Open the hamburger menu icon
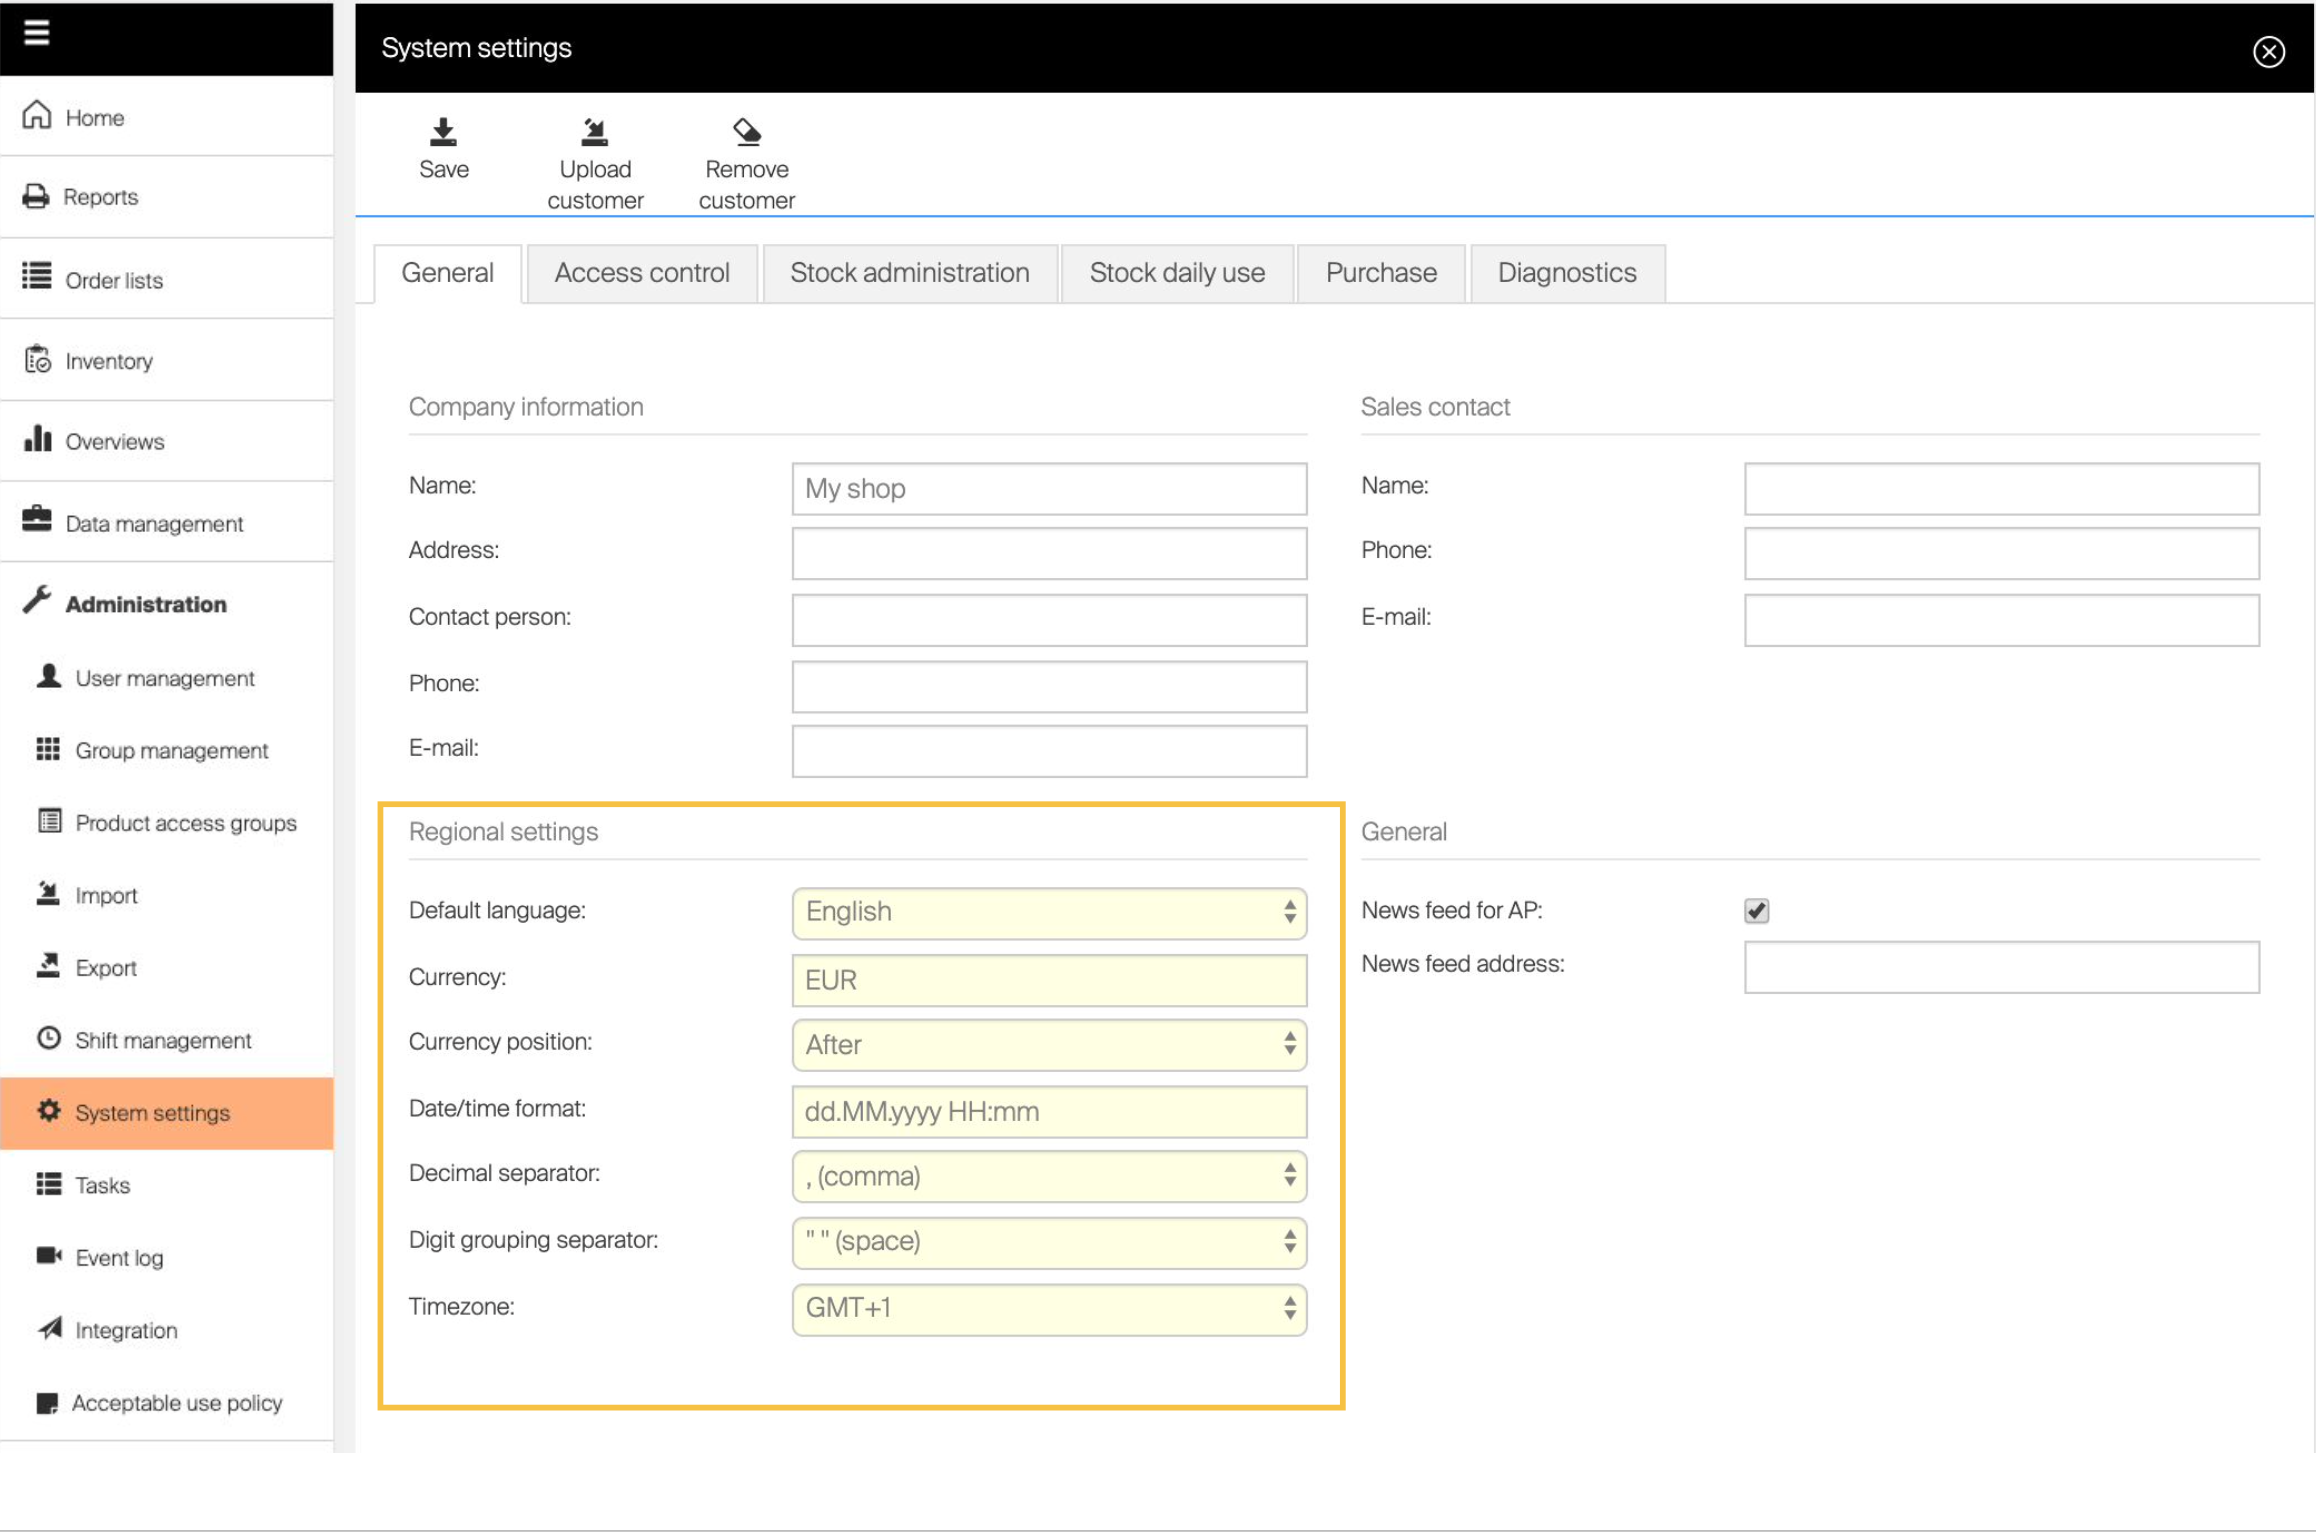 (37, 33)
